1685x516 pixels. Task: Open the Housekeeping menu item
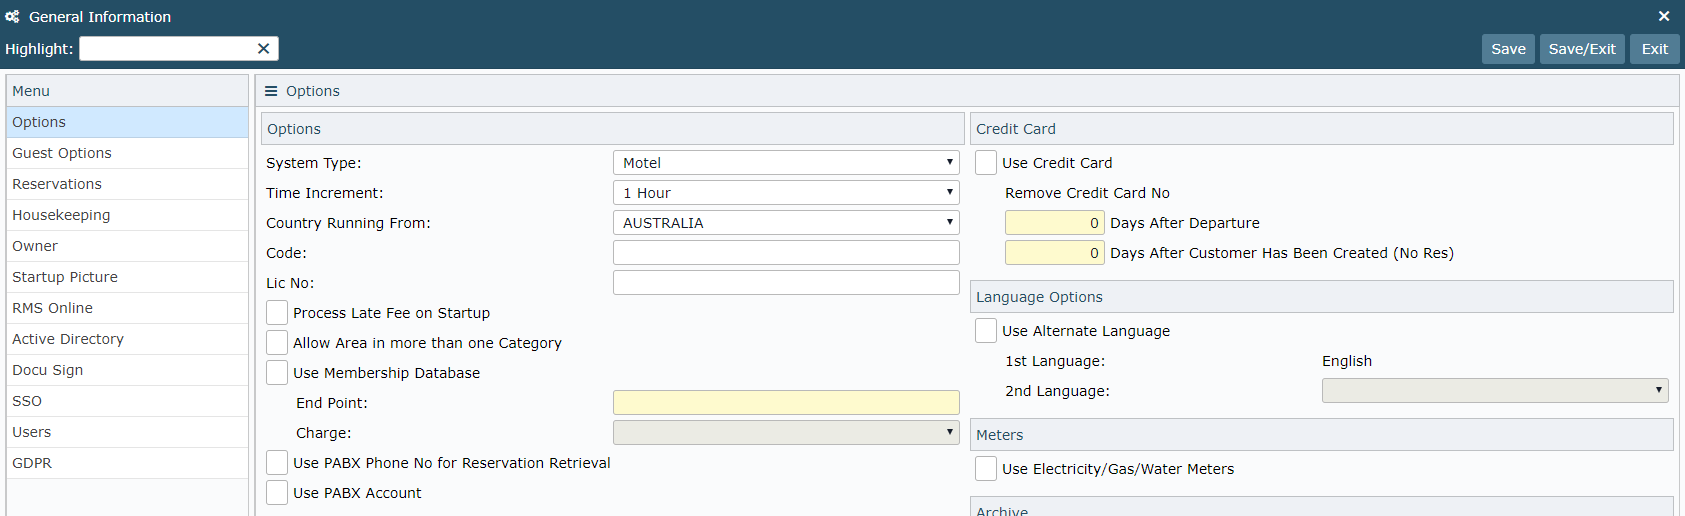tap(61, 215)
